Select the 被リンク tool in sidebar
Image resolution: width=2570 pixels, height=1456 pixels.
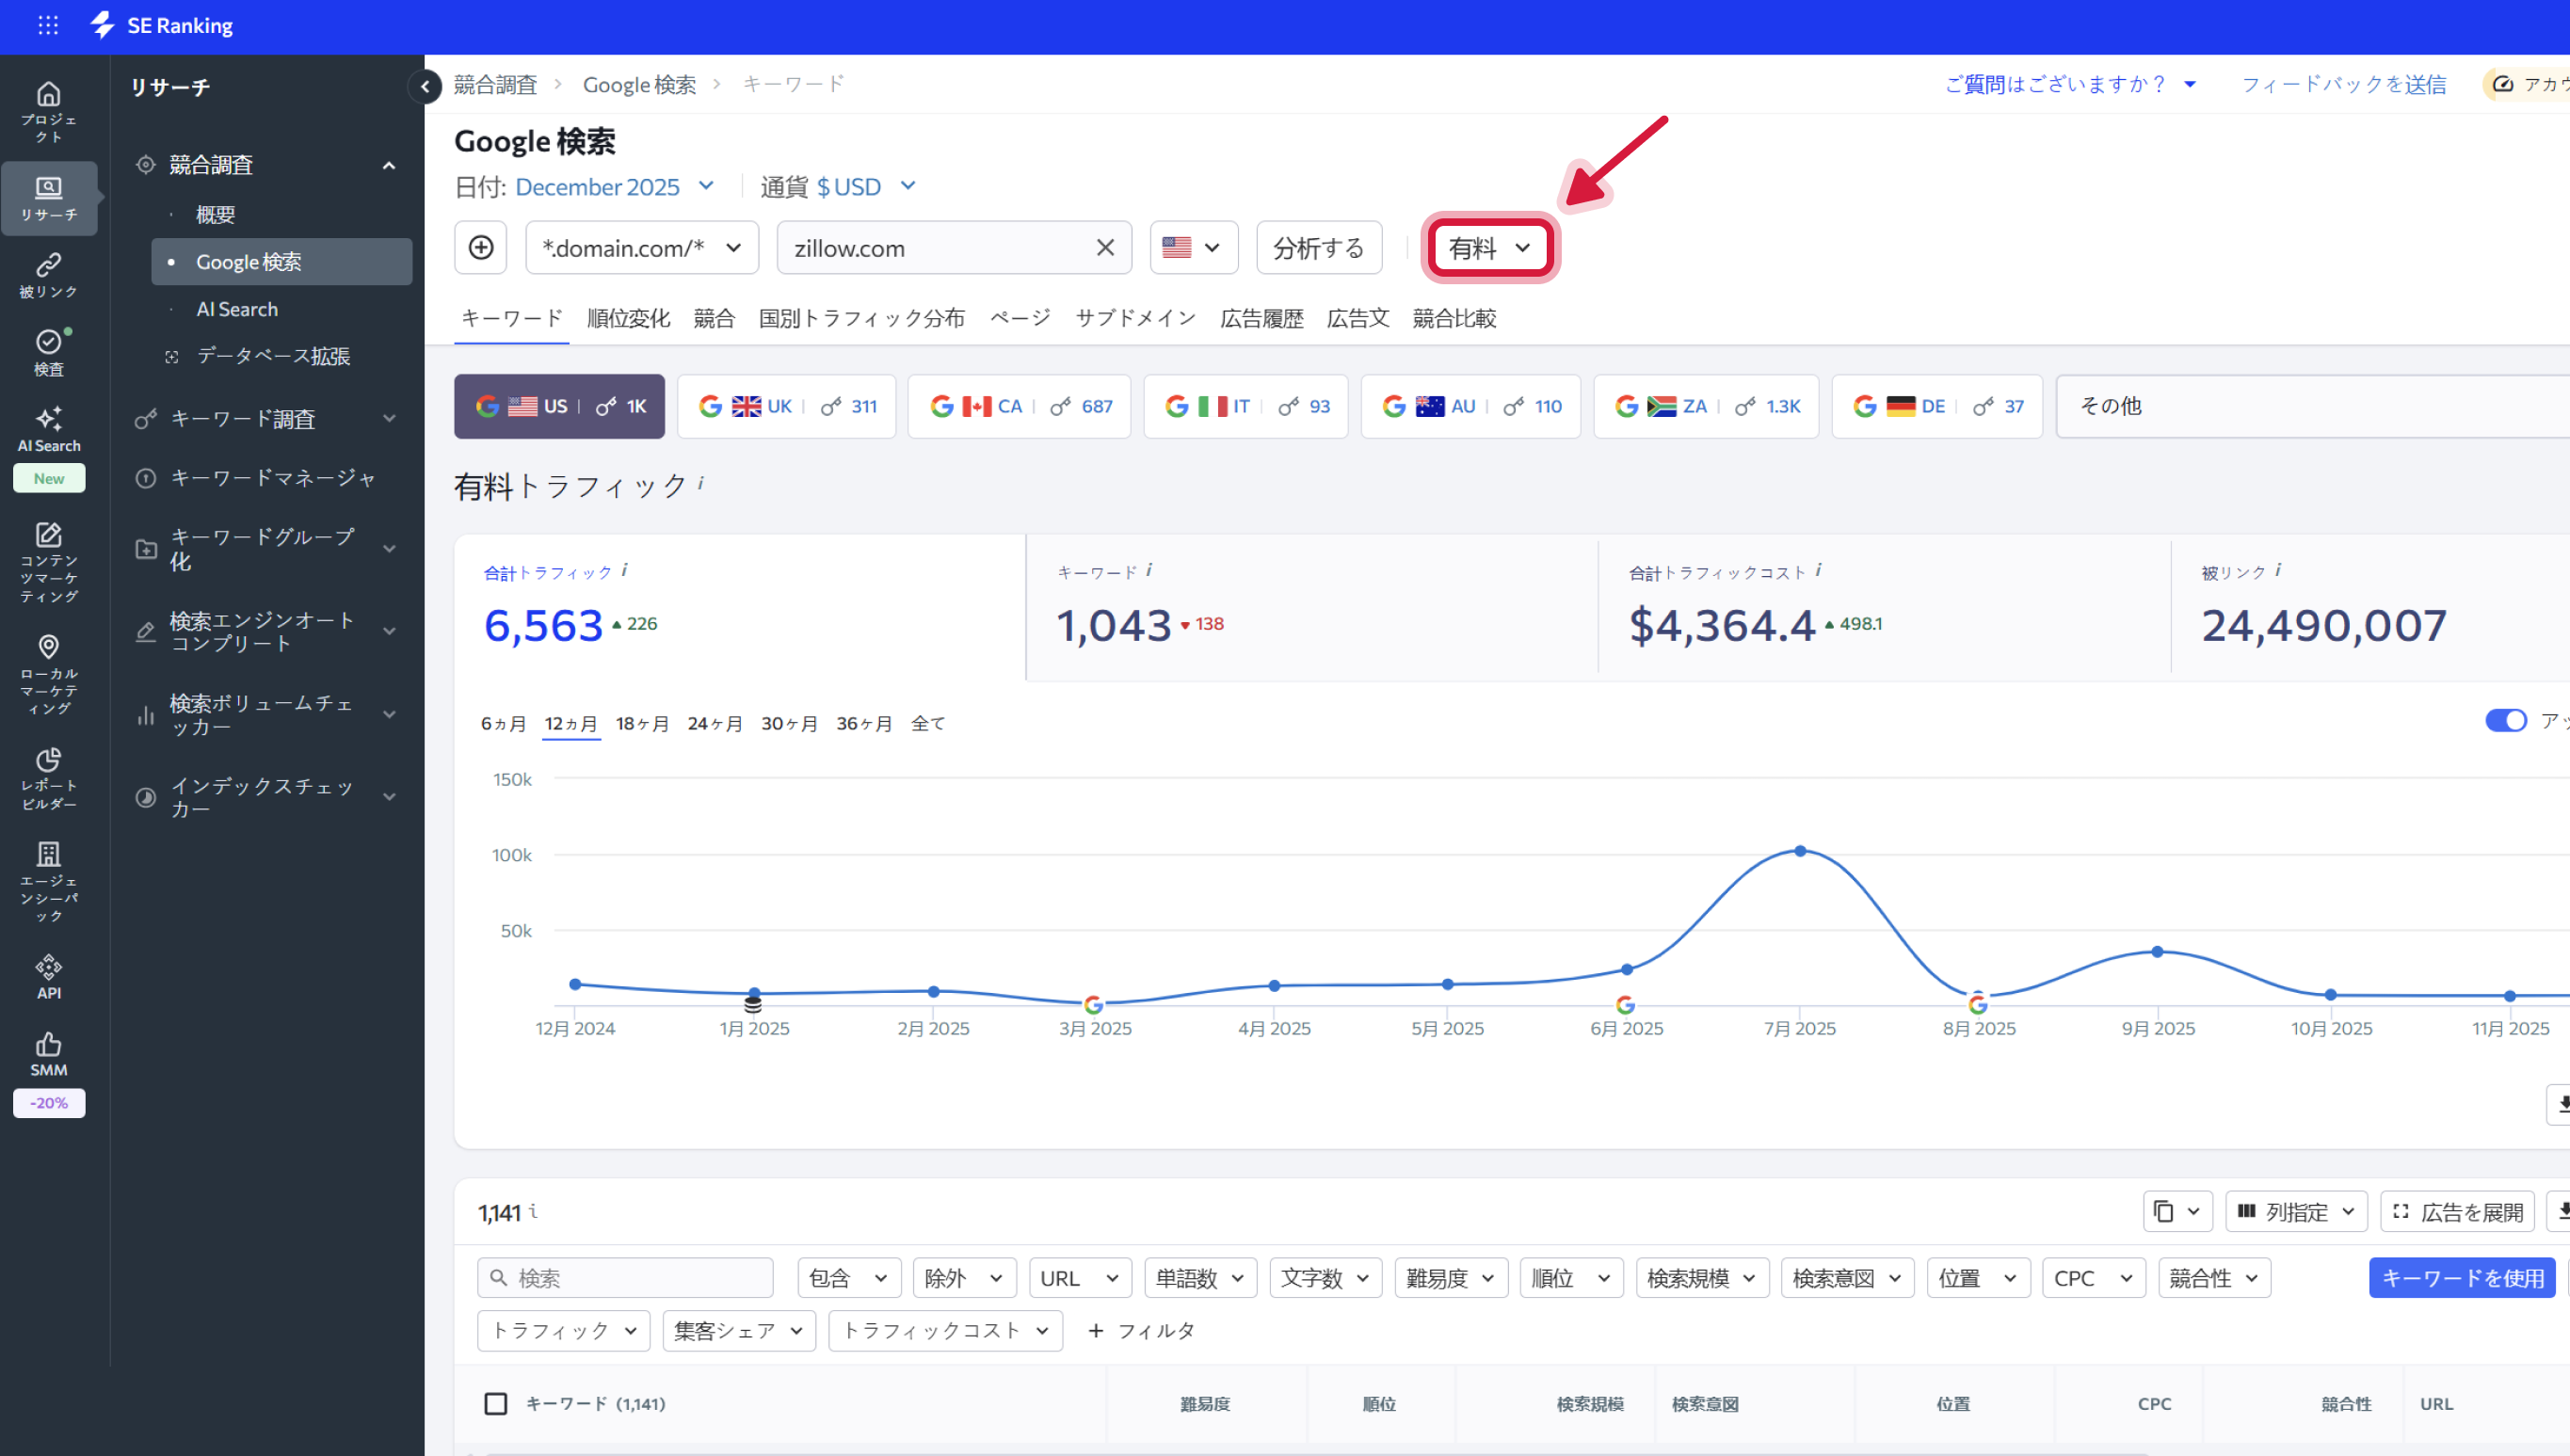(48, 273)
